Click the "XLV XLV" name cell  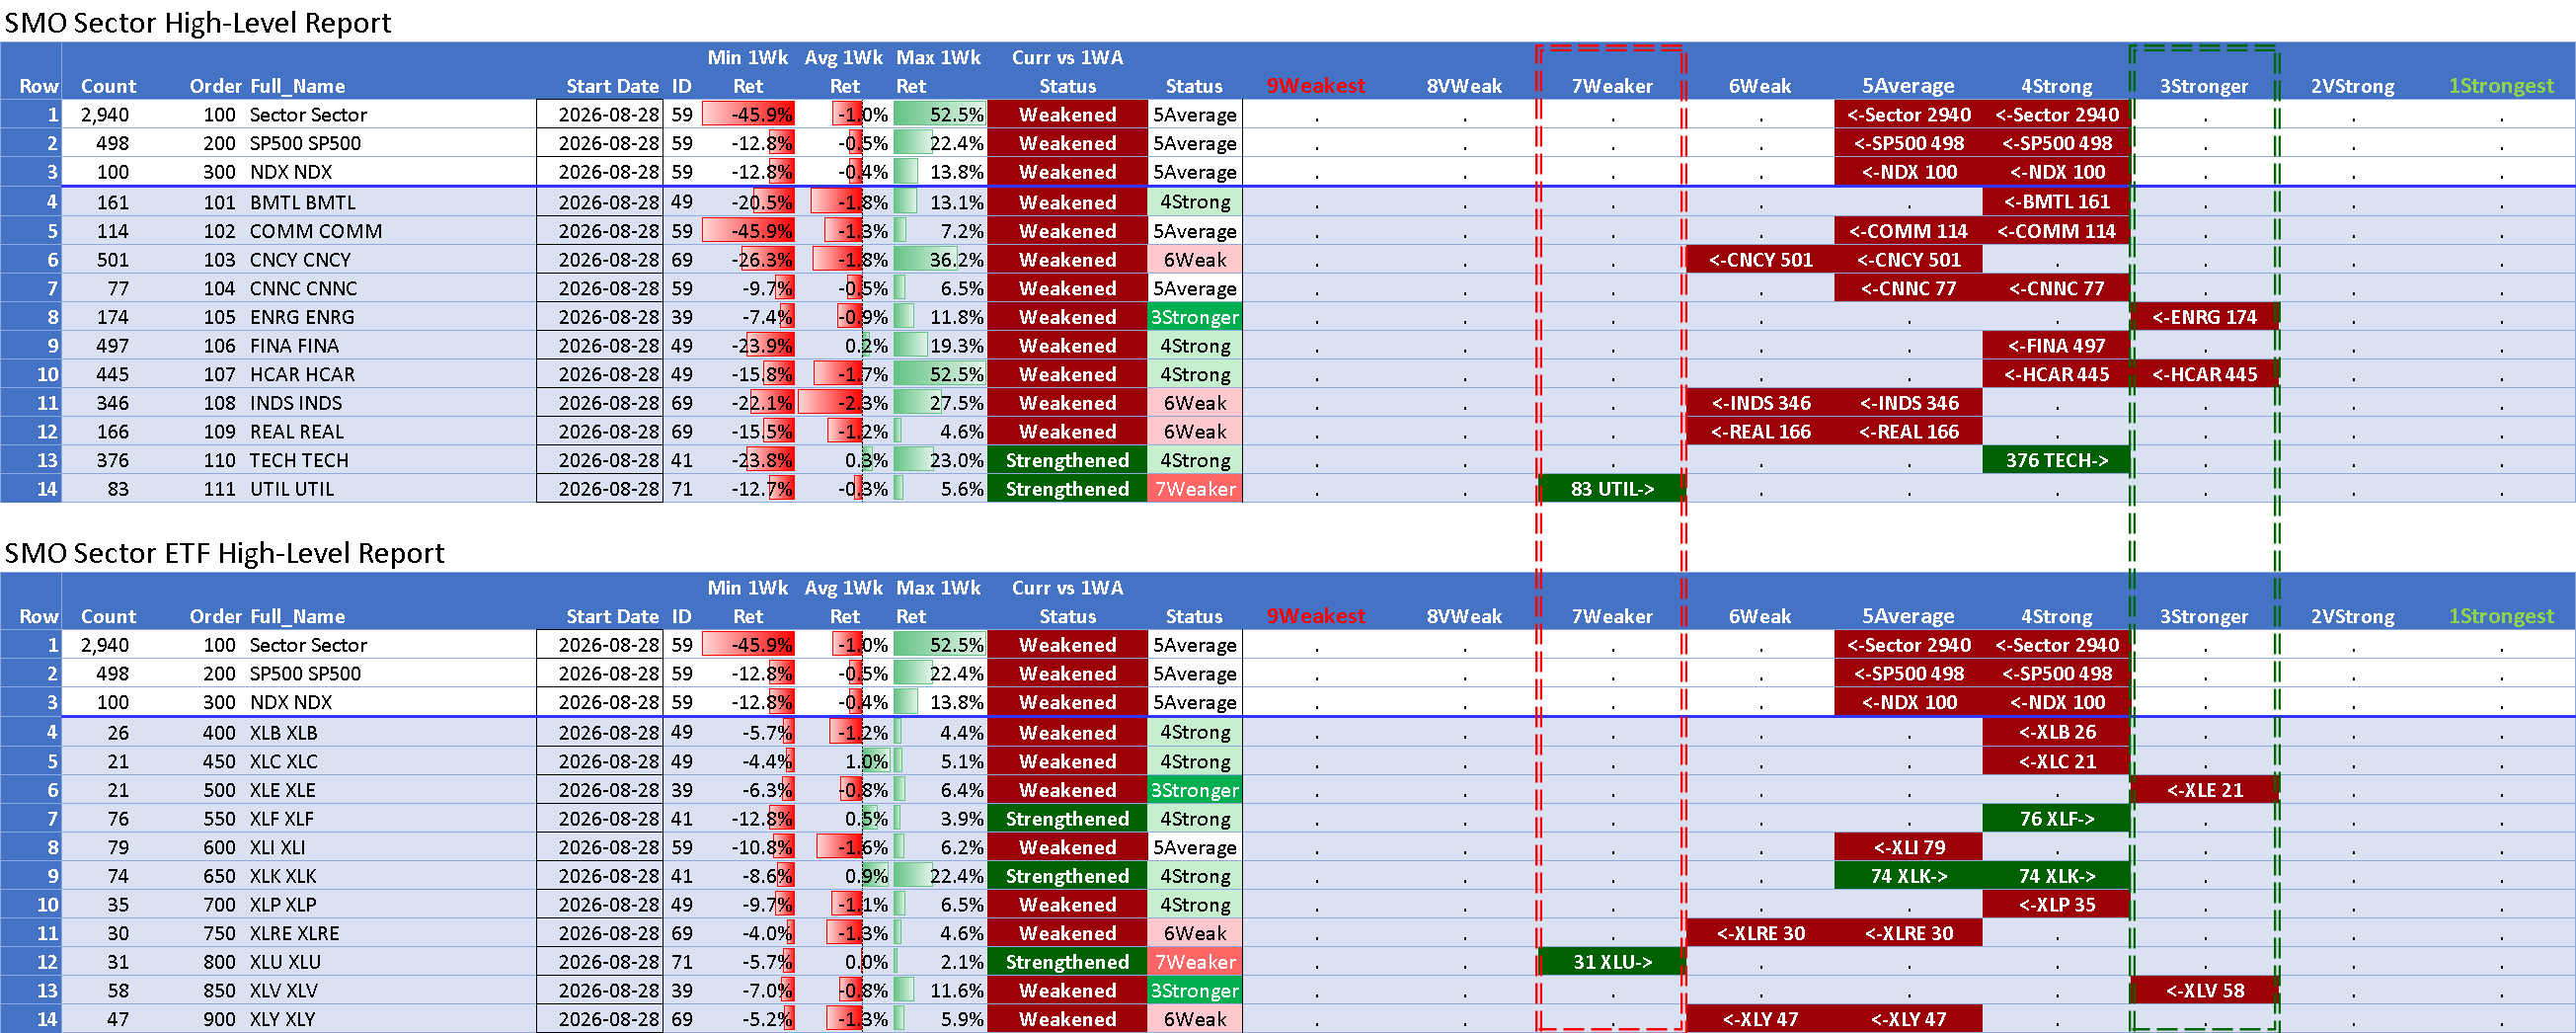pos(283,991)
